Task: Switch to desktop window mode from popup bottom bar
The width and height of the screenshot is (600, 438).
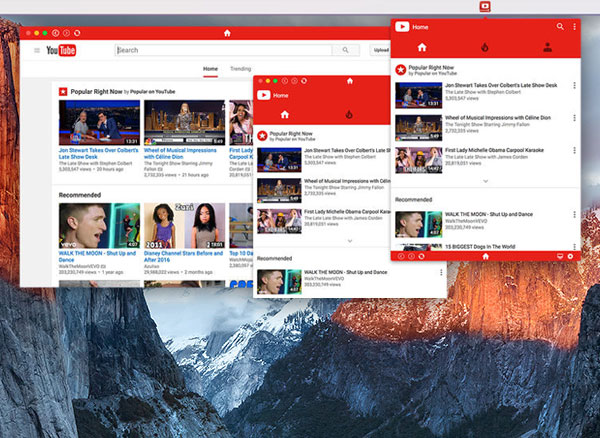Action: [560, 256]
